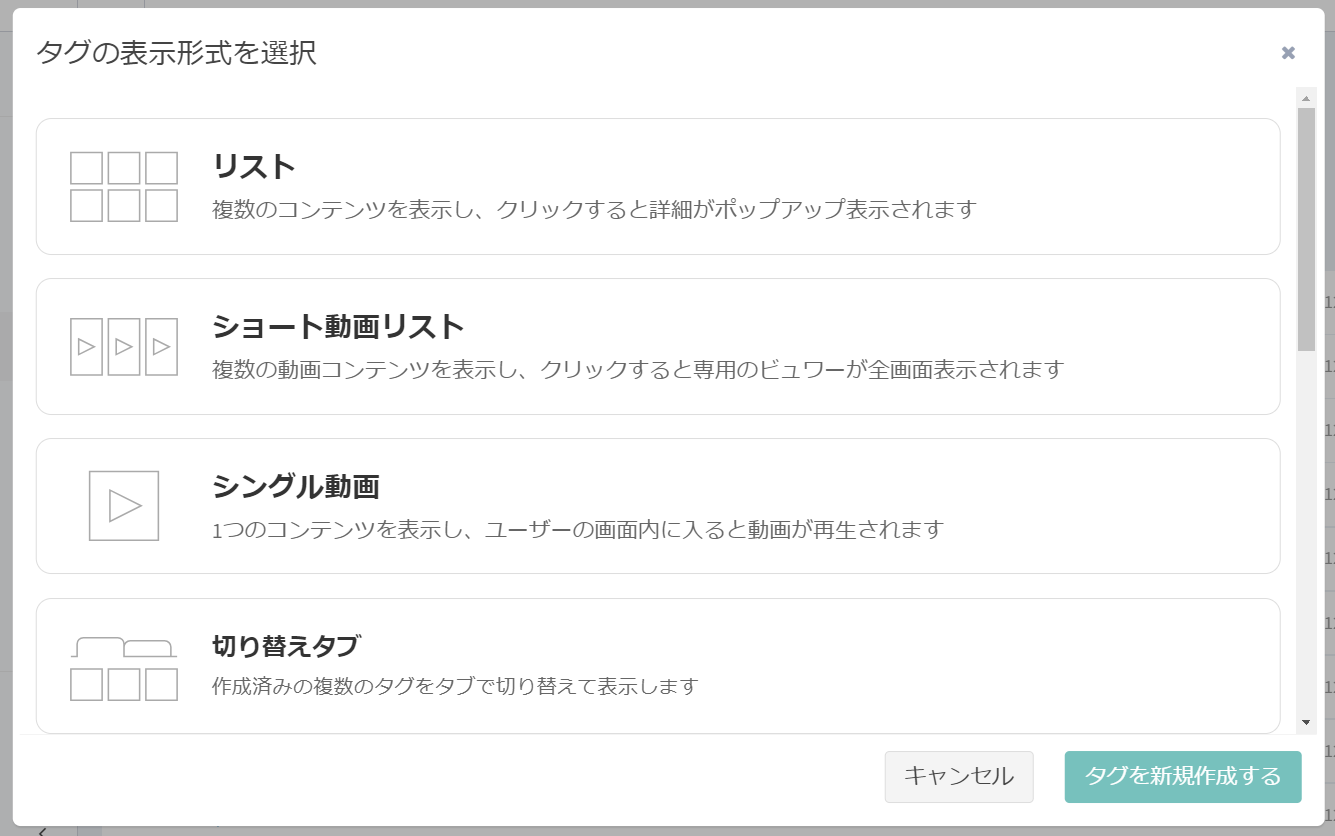Click the scrollbar down arrow
Image resolution: width=1335 pixels, height=836 pixels.
point(1306,722)
